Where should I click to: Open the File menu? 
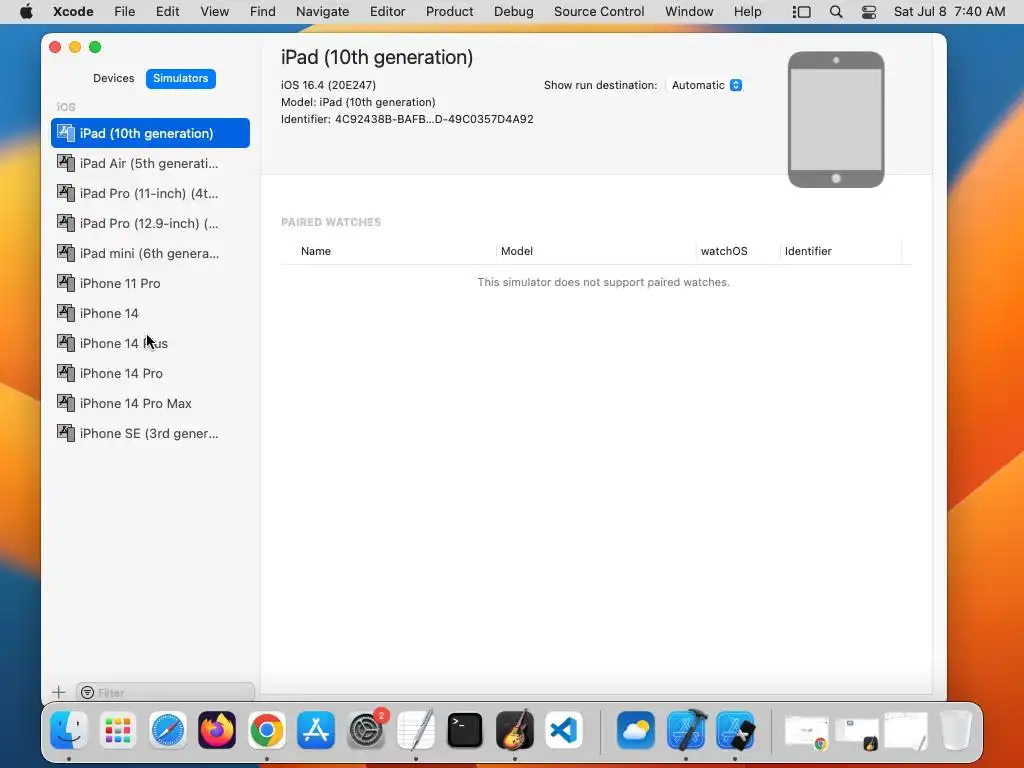click(x=124, y=12)
